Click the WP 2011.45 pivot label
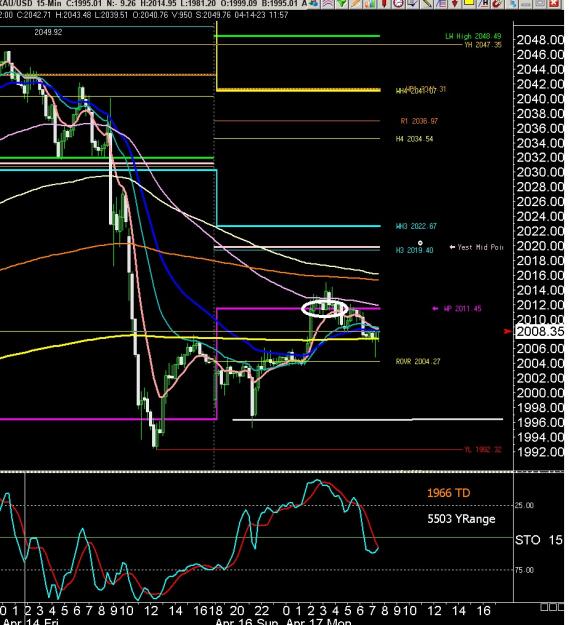The width and height of the screenshot is (569, 625). pos(462,309)
